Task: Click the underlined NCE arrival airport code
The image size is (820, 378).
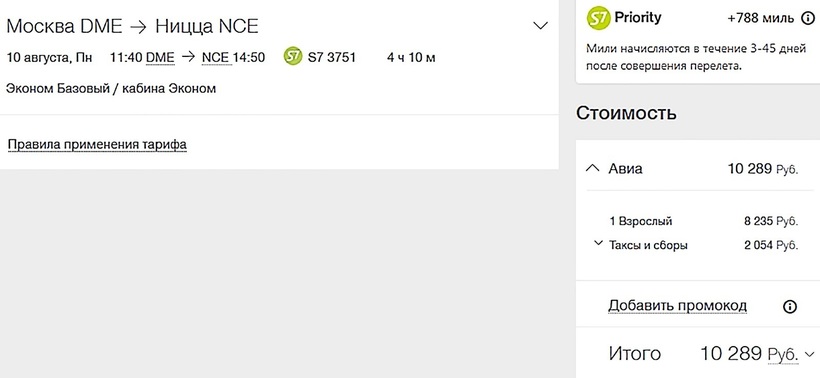Action: coord(215,58)
